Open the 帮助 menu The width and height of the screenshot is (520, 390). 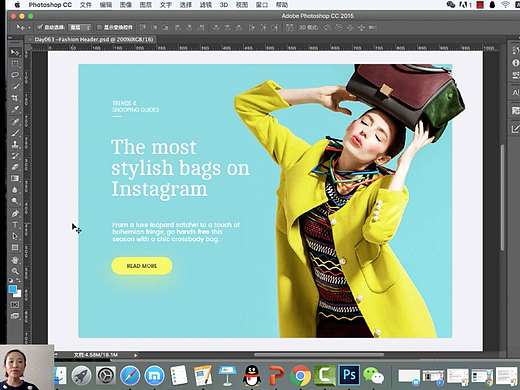pos(282,5)
